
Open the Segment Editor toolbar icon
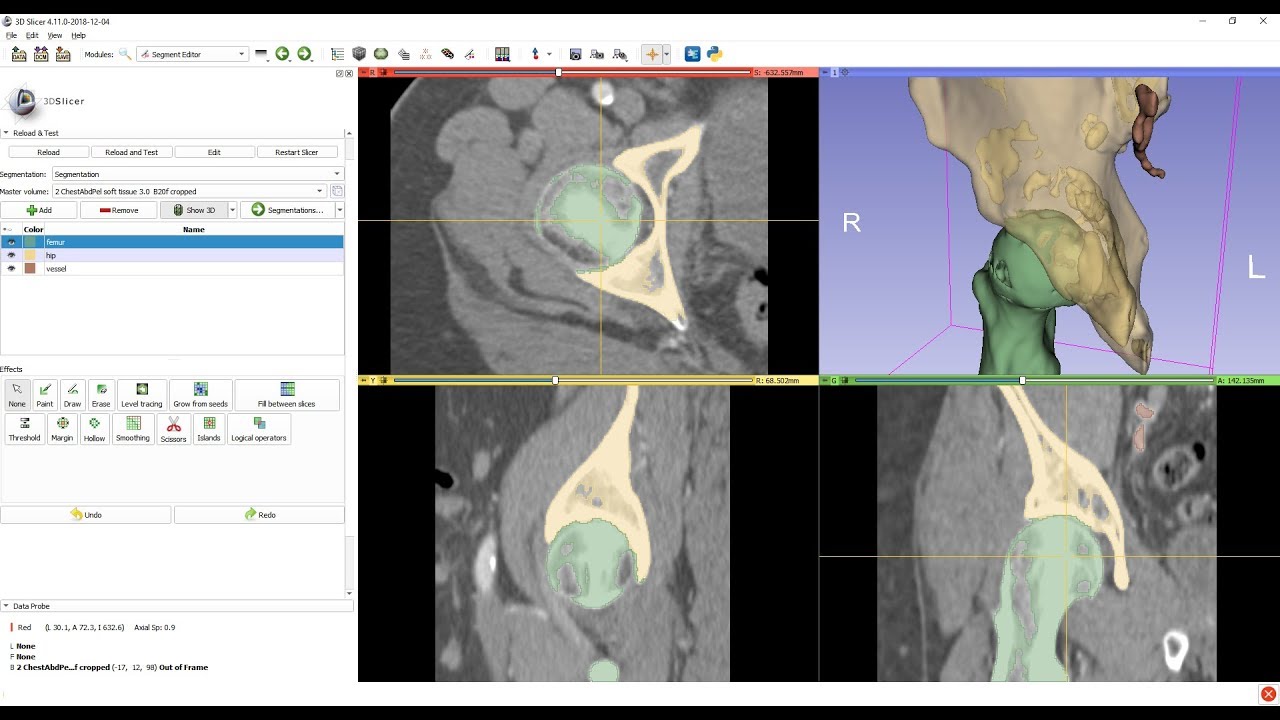470,54
